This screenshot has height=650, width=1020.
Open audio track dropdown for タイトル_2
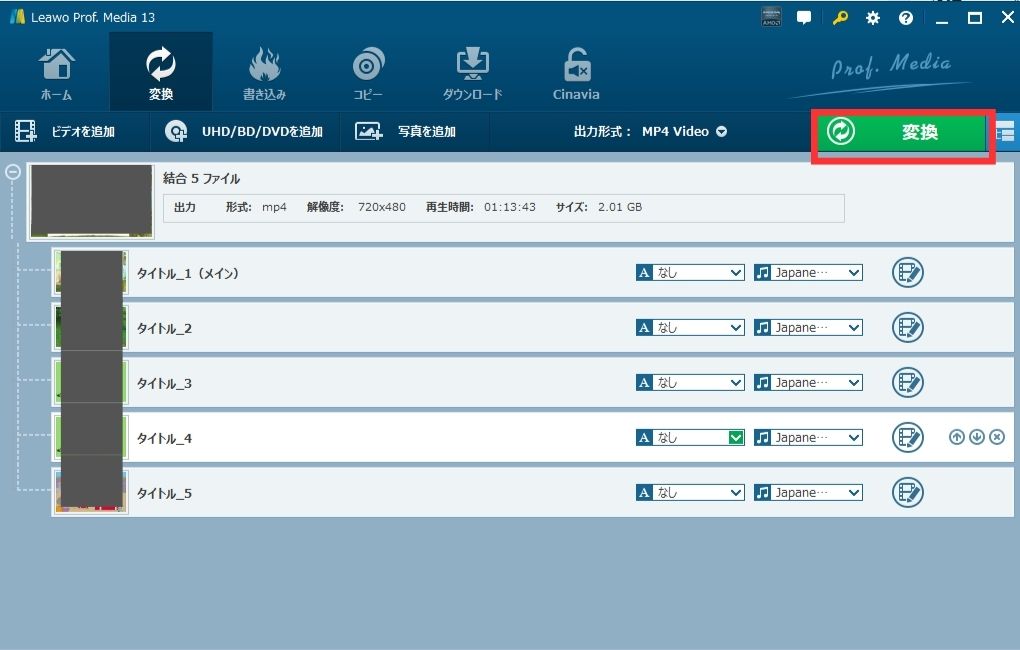(853, 328)
